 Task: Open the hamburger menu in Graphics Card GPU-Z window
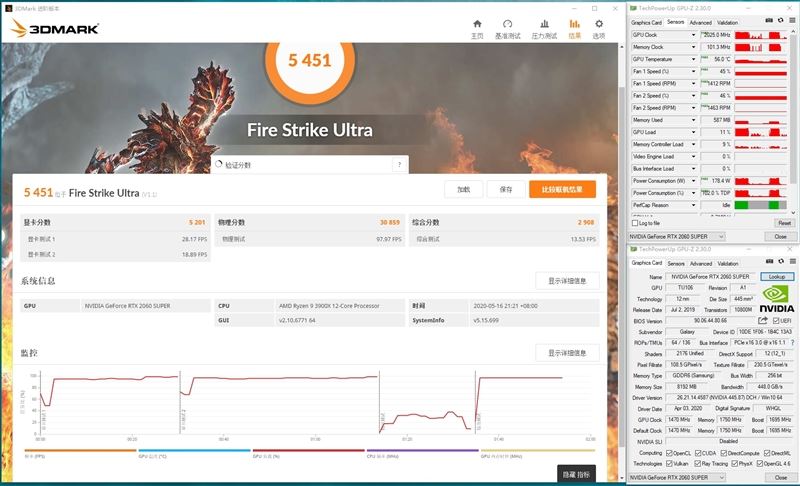point(792,261)
